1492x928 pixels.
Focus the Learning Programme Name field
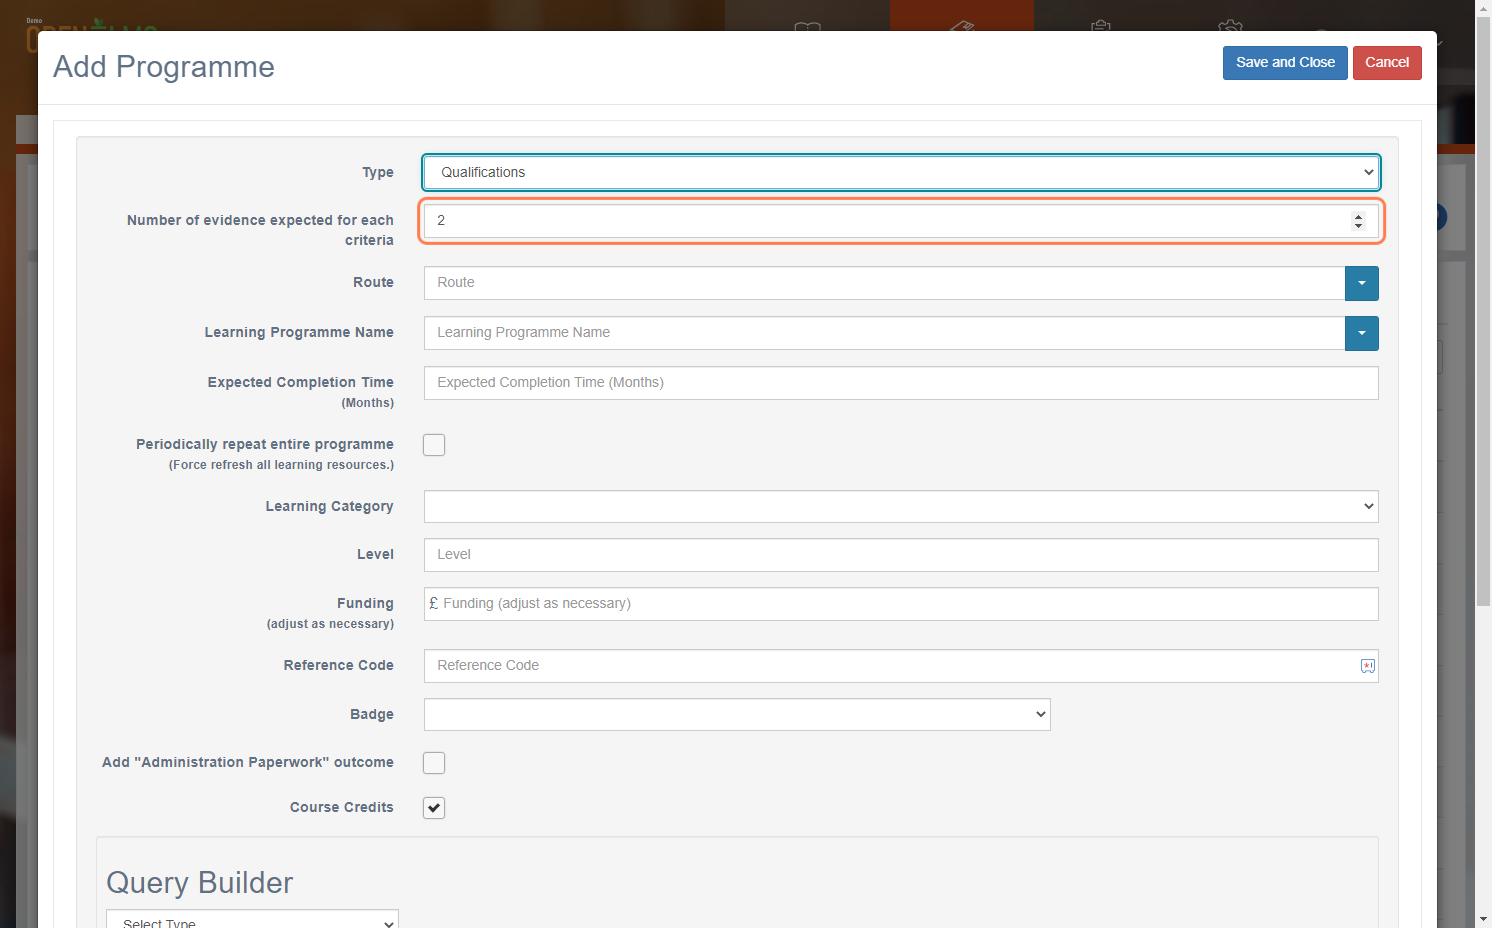click(884, 333)
